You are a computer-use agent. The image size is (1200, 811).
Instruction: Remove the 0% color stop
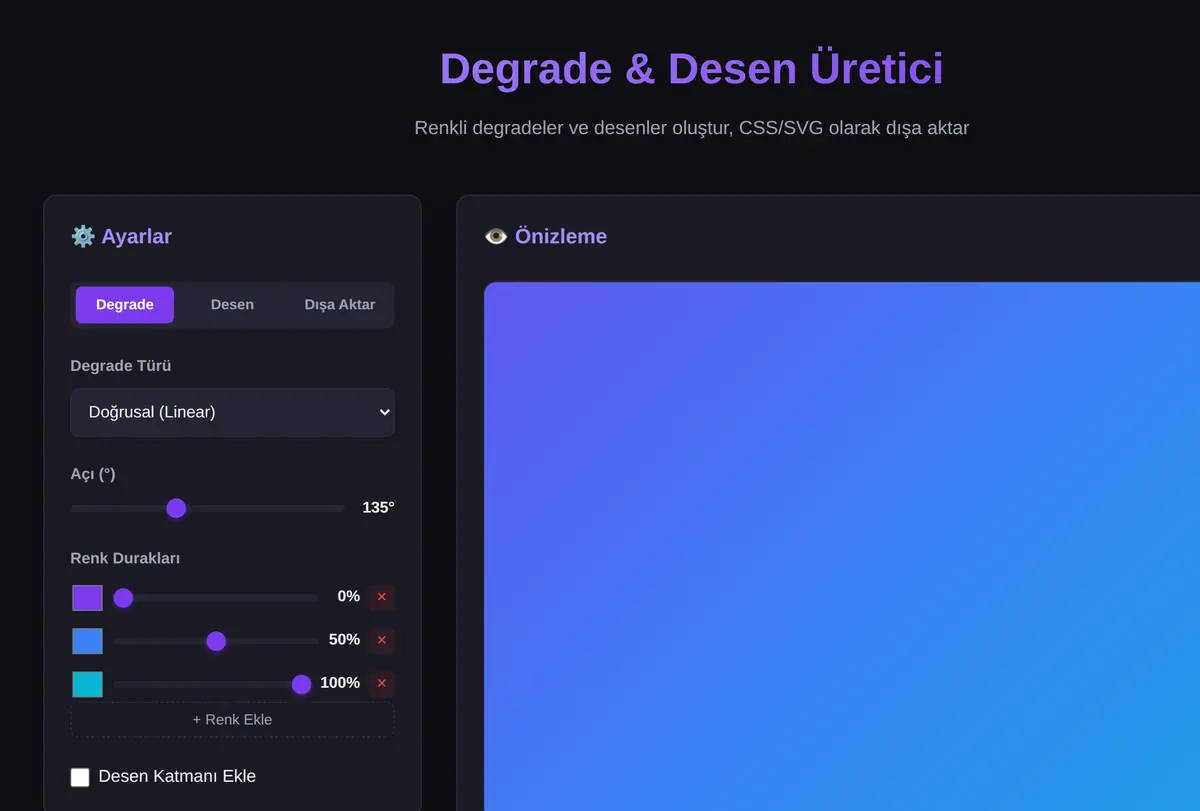(381, 597)
